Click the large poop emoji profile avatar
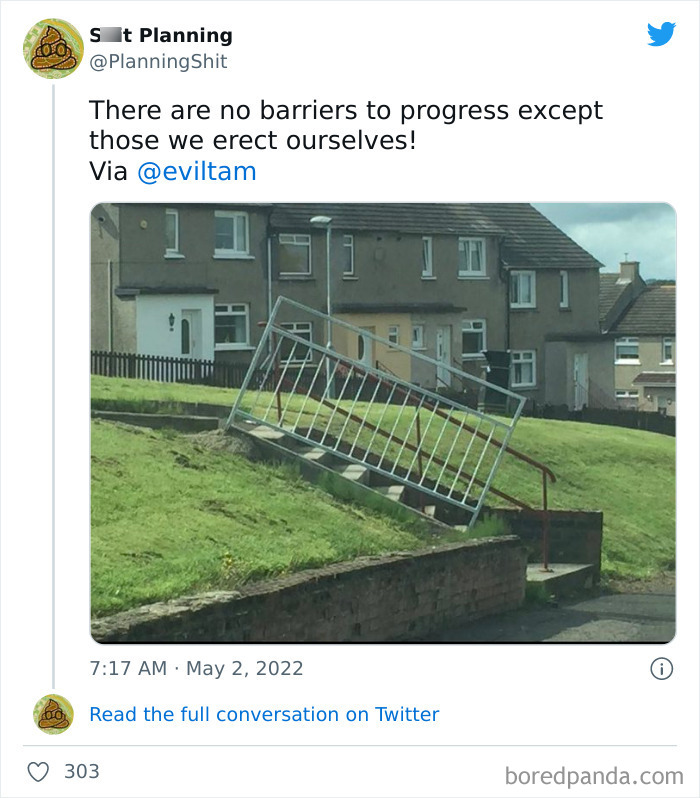 (53, 49)
